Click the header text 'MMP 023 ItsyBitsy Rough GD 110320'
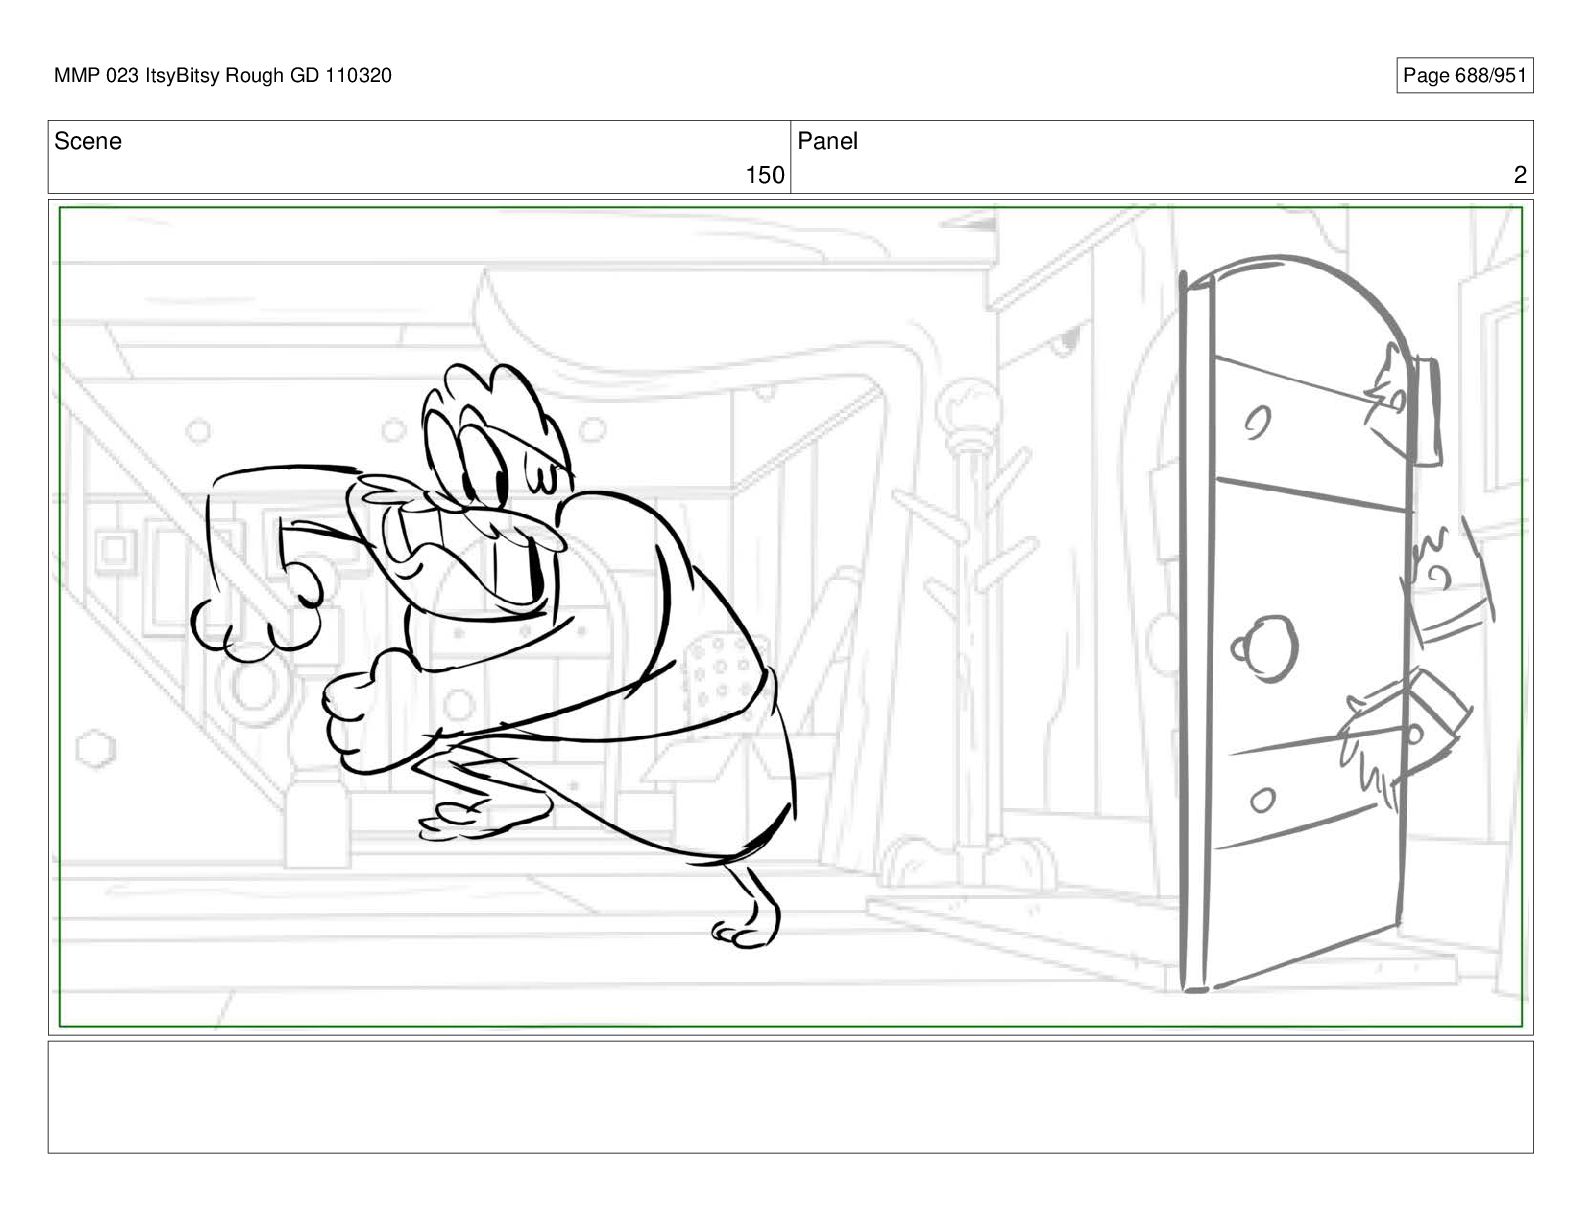 click(223, 76)
